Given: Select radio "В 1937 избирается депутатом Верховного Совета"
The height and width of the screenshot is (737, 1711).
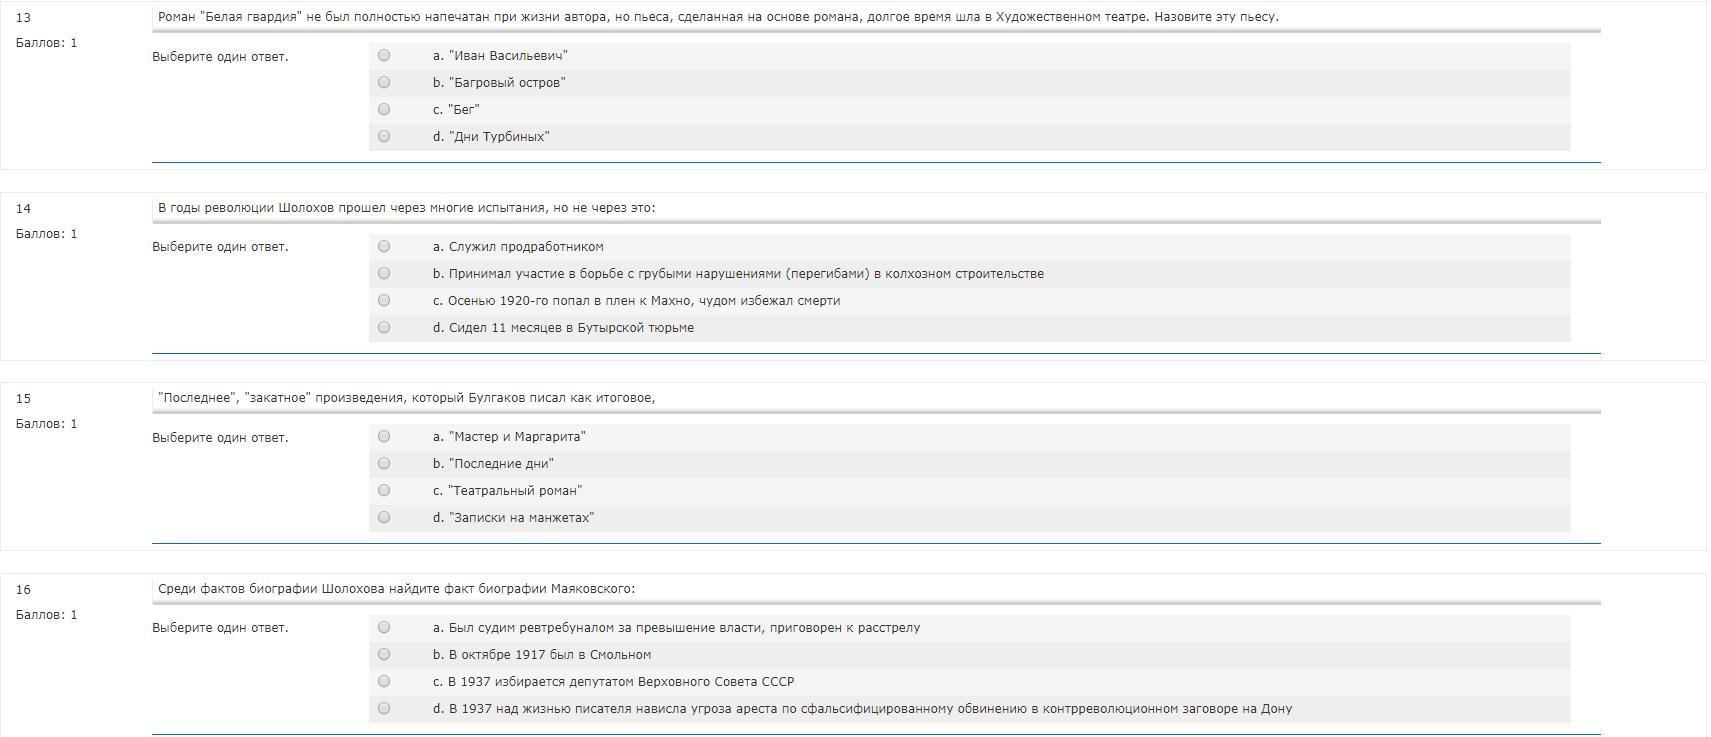Looking at the screenshot, I should (x=384, y=682).
